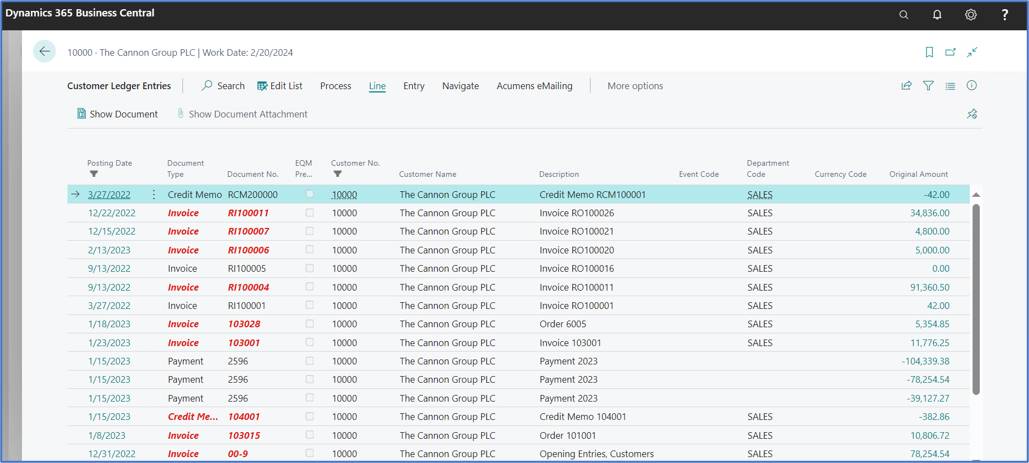Click the Show Document icon
This screenshot has width=1029, height=463.
click(81, 113)
